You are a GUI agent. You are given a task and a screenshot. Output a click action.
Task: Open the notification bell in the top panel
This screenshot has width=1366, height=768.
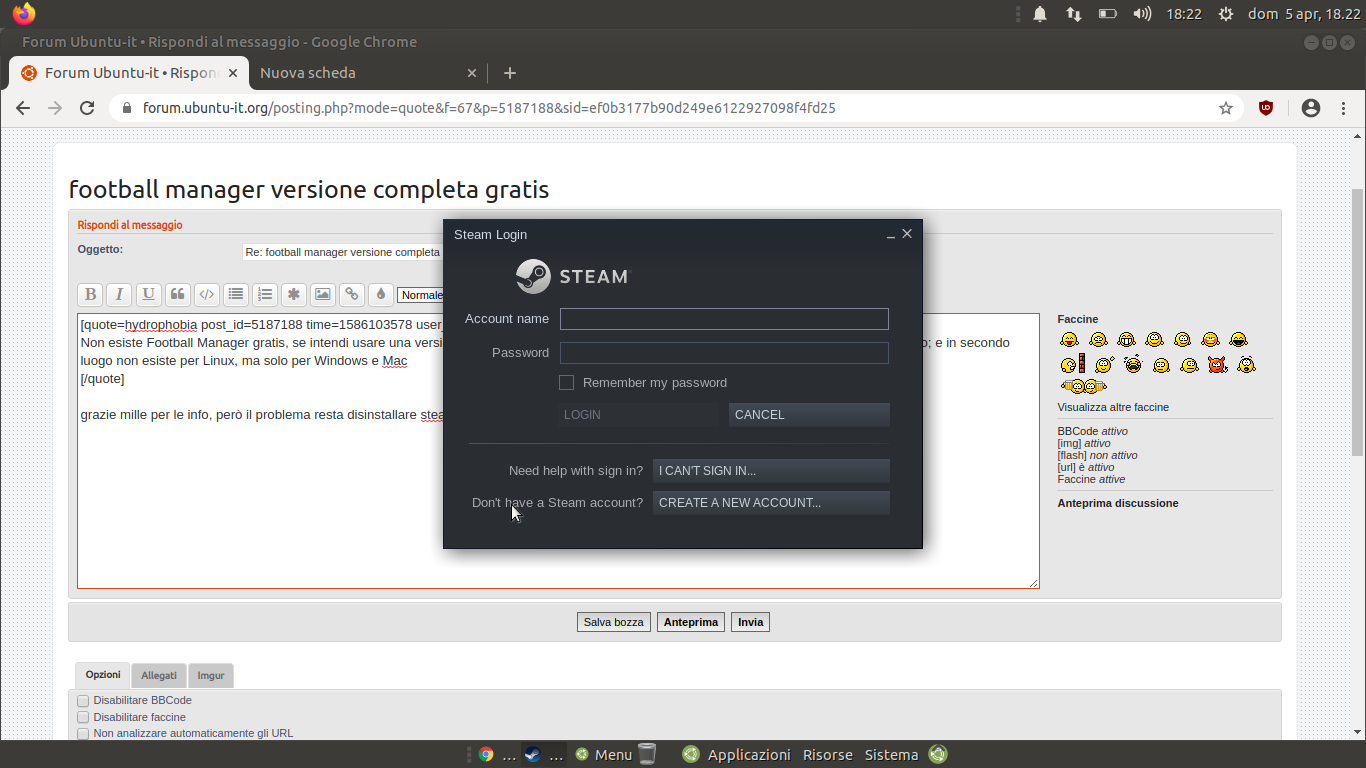(1040, 14)
